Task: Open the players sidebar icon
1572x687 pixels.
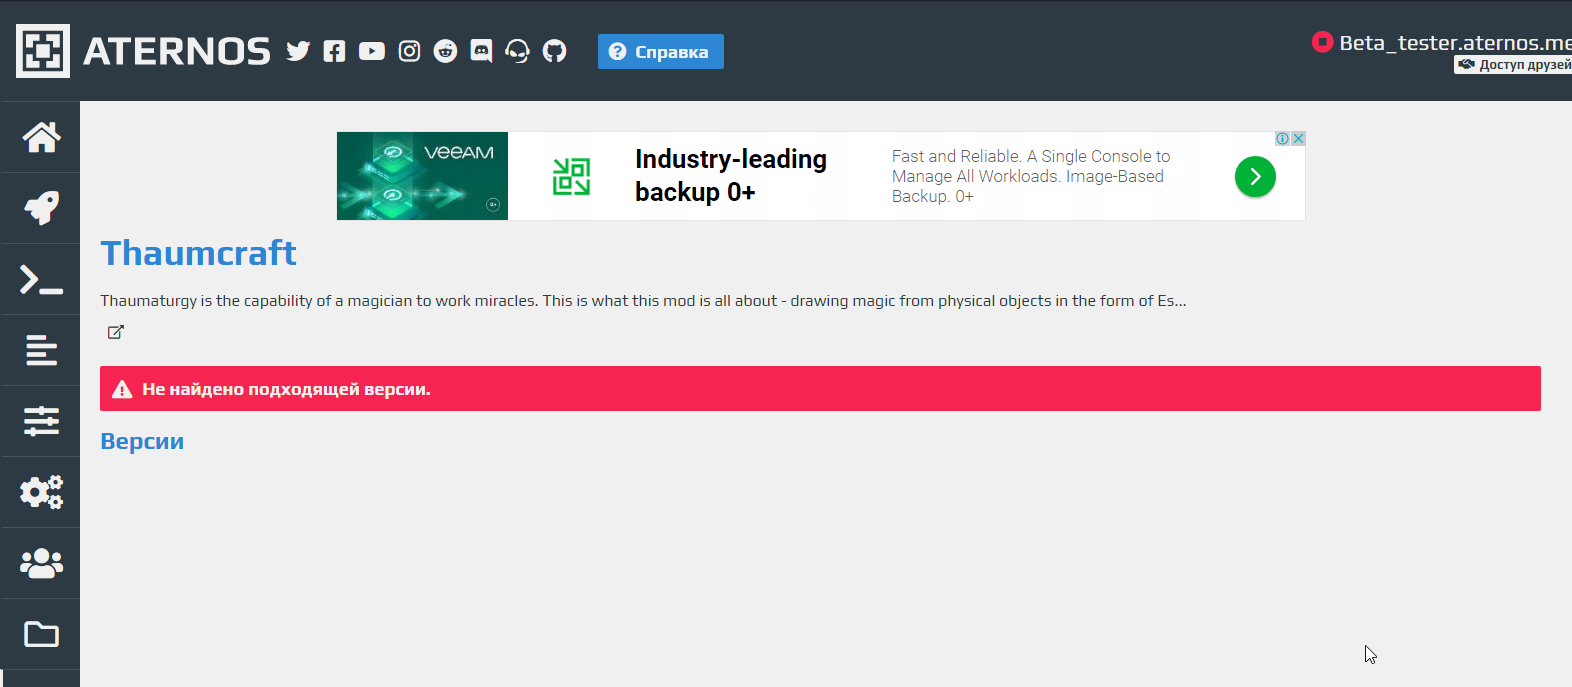Action: [41, 563]
